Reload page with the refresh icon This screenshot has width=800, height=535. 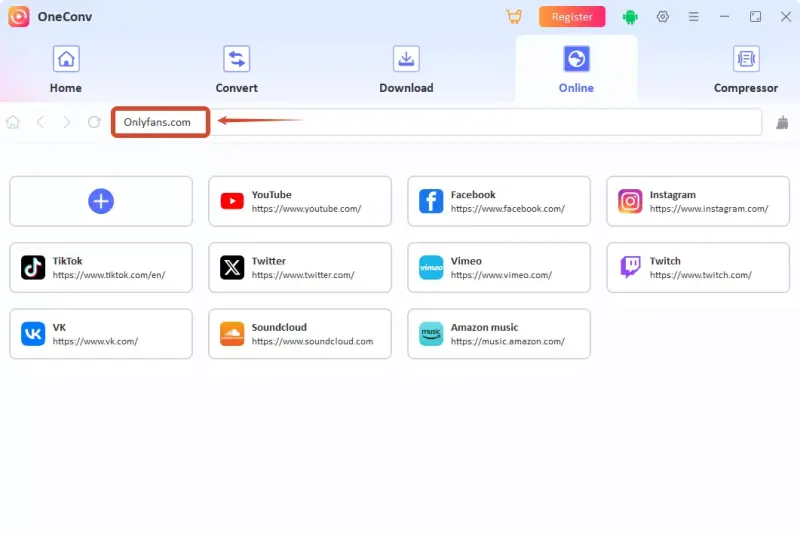[x=94, y=122]
